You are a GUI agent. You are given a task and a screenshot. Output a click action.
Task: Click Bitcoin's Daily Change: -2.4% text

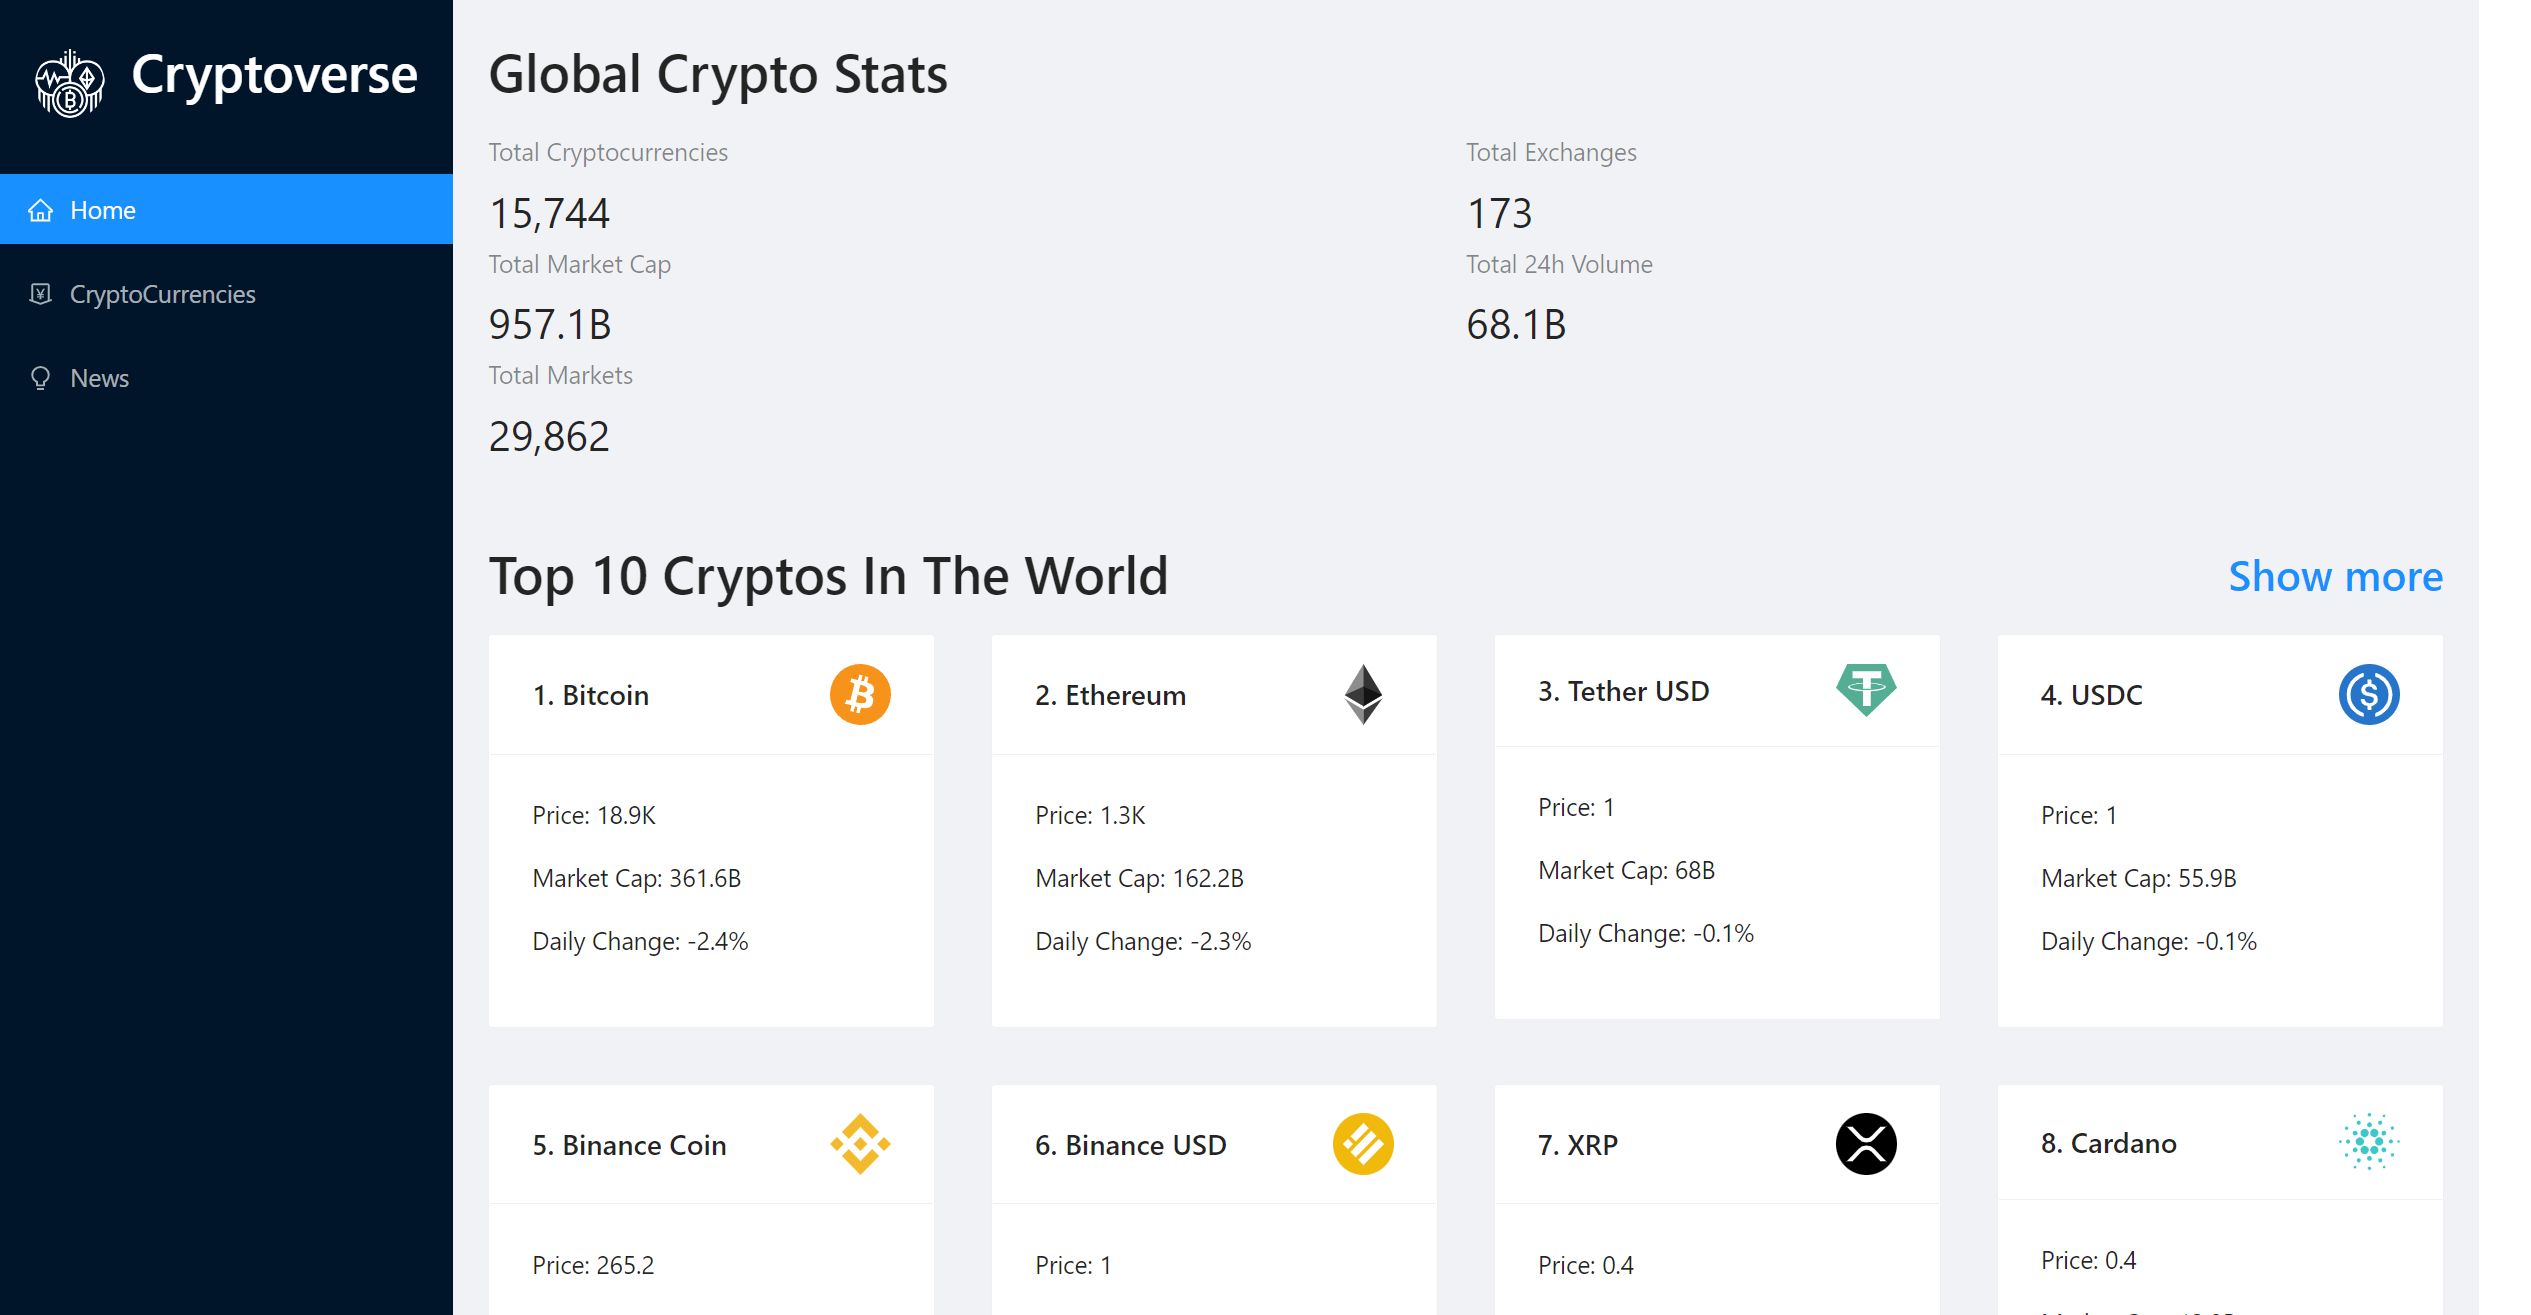(640, 941)
